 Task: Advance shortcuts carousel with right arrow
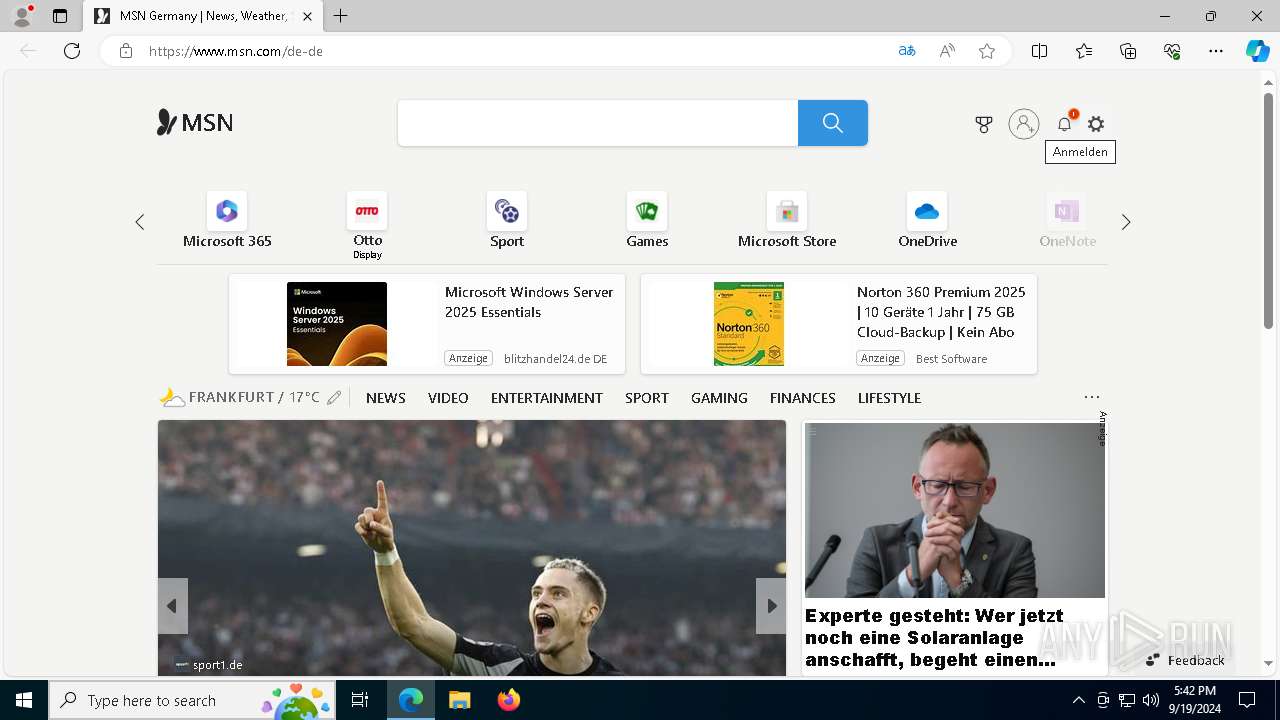[x=1126, y=222]
